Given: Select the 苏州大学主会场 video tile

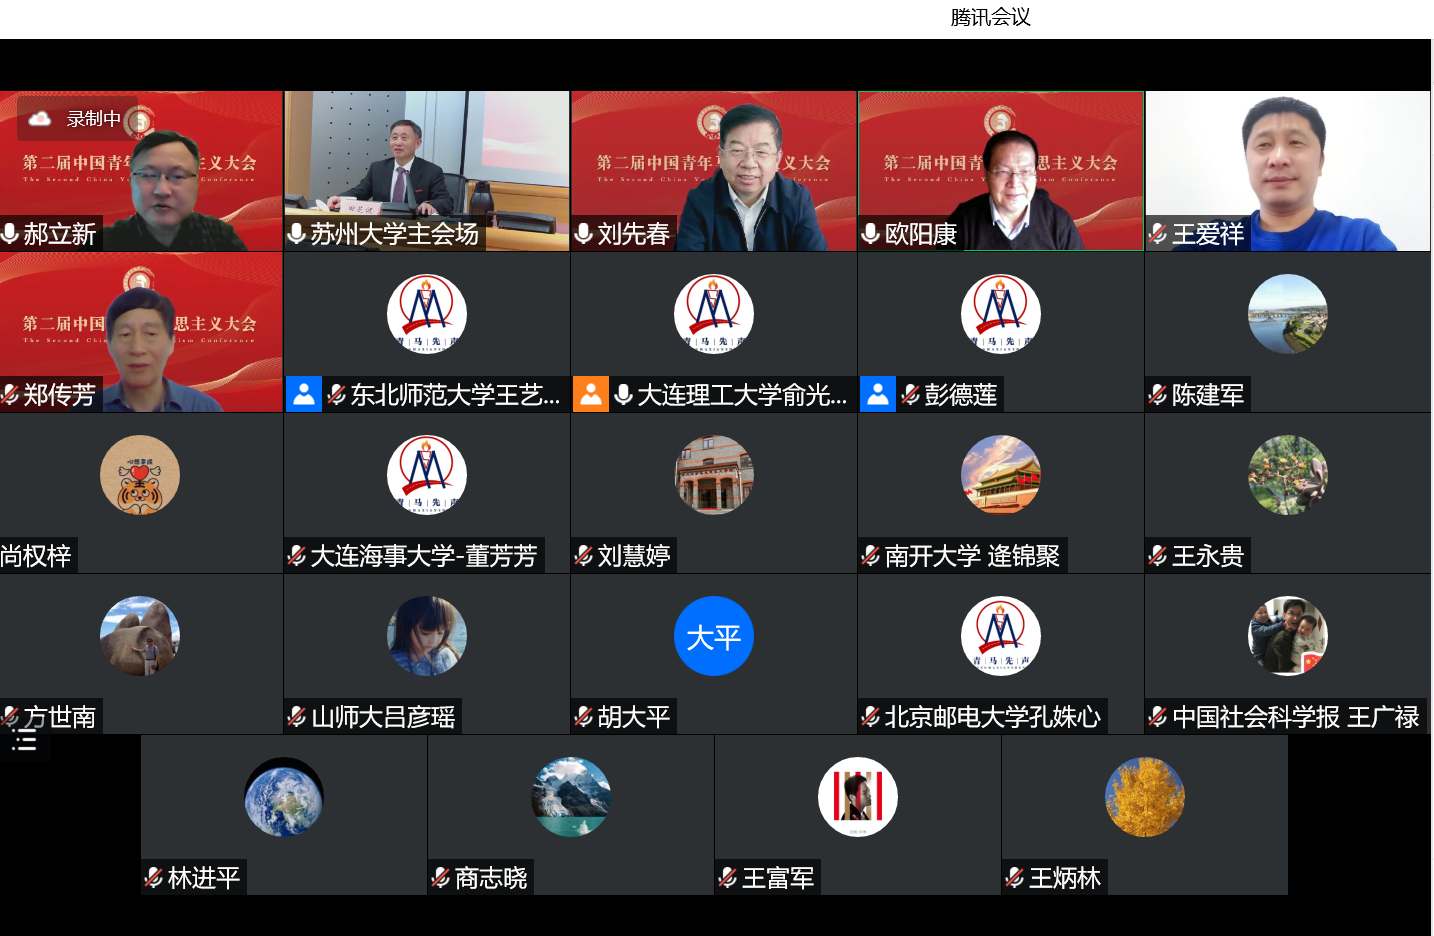Looking at the screenshot, I should 427,160.
